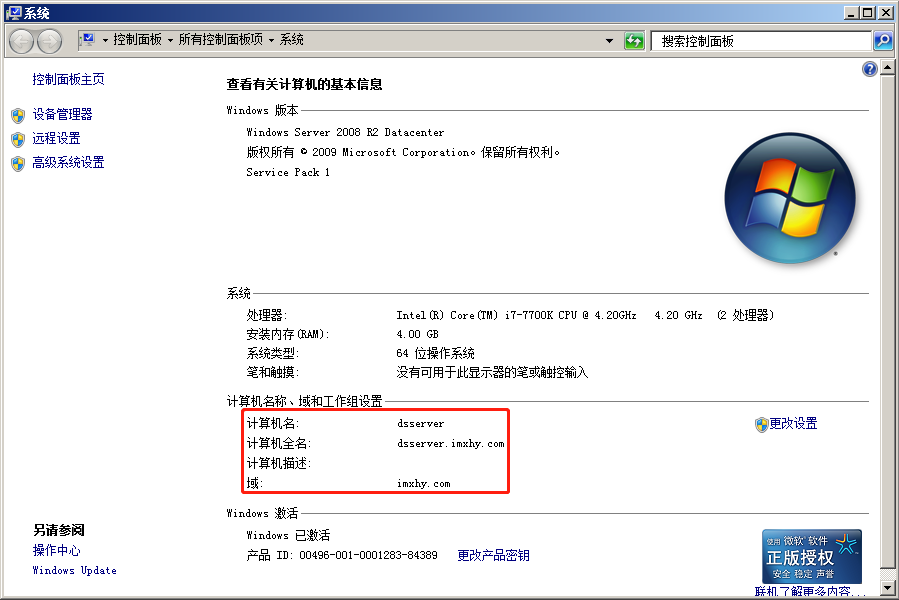Open 高级系统设置 link

tap(68, 162)
